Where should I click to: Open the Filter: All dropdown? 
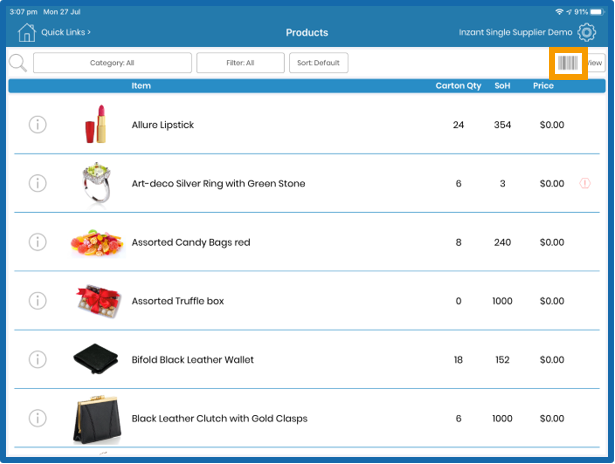tap(240, 63)
